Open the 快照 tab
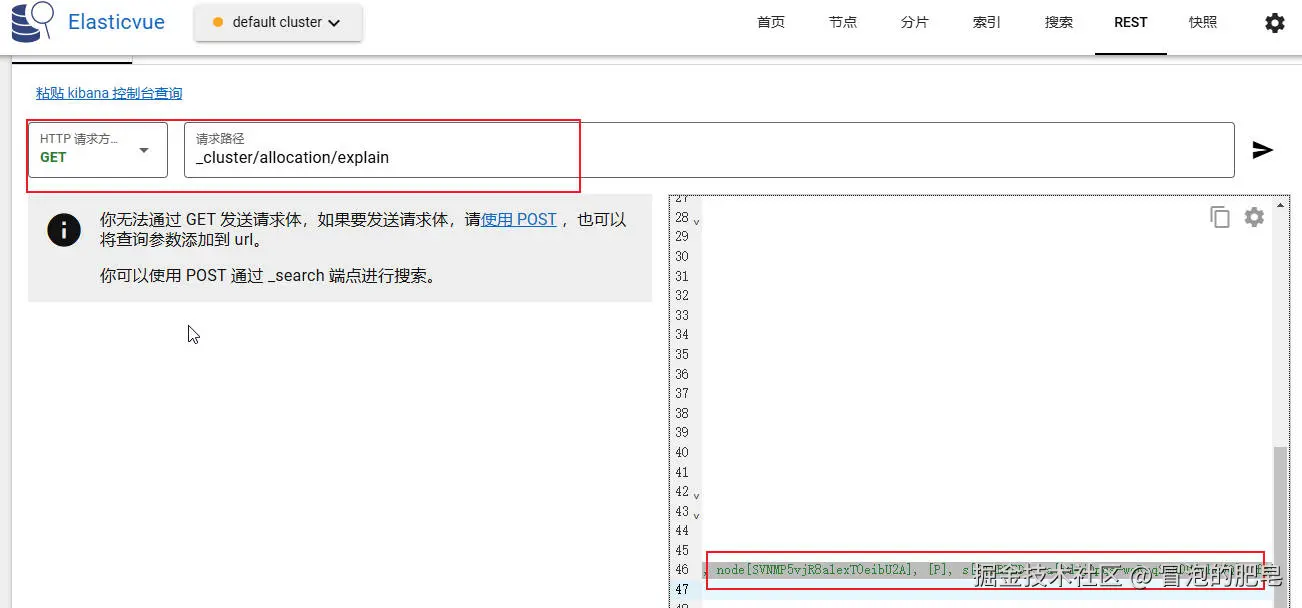The width and height of the screenshot is (1302, 608). [1203, 22]
